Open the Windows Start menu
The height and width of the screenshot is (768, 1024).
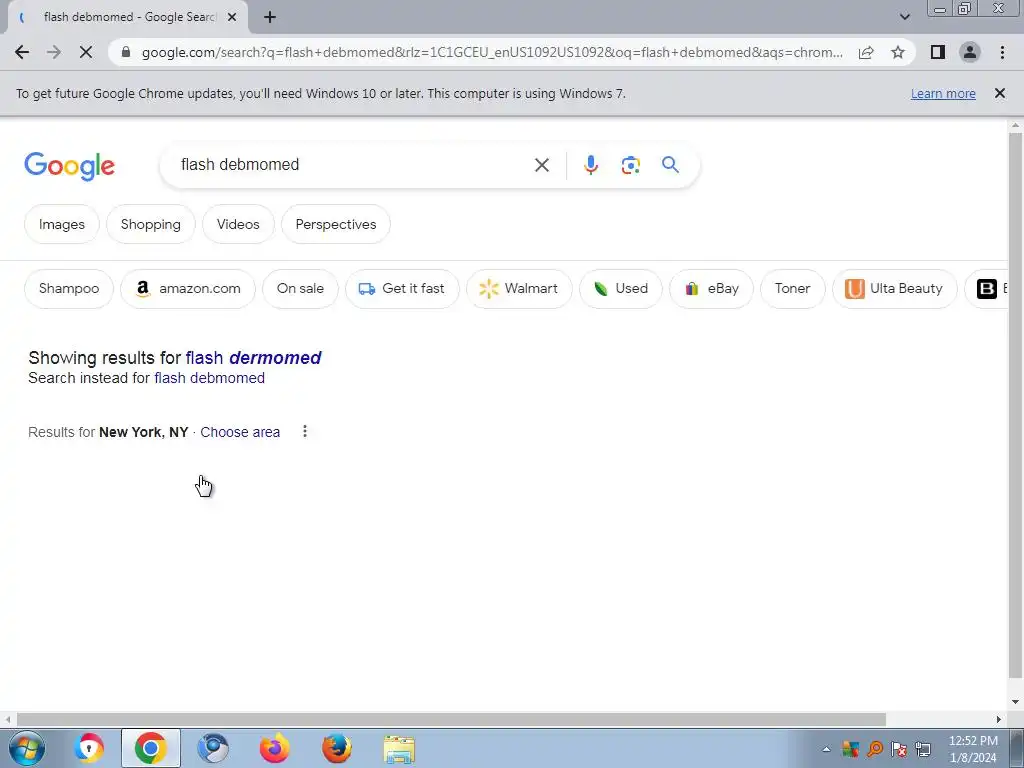(x=26, y=748)
